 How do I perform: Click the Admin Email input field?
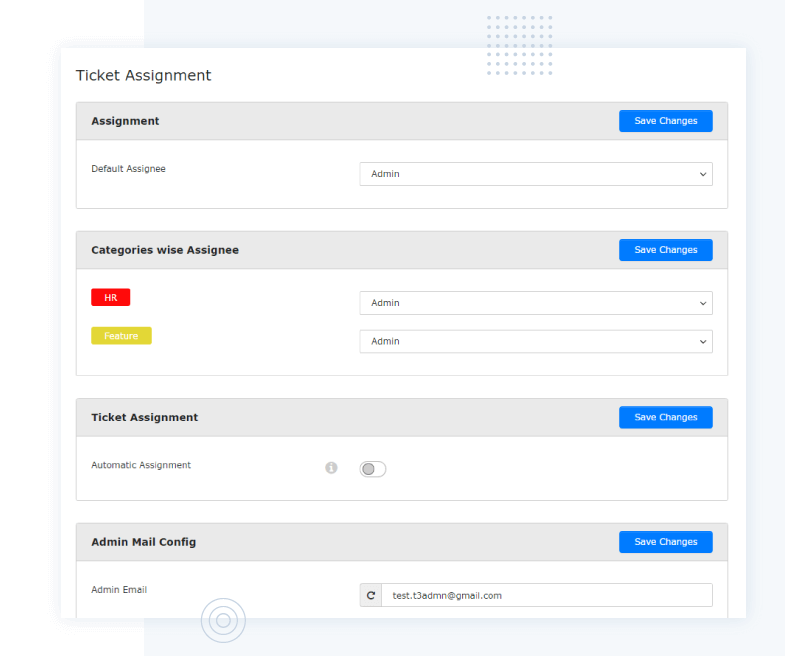546,595
